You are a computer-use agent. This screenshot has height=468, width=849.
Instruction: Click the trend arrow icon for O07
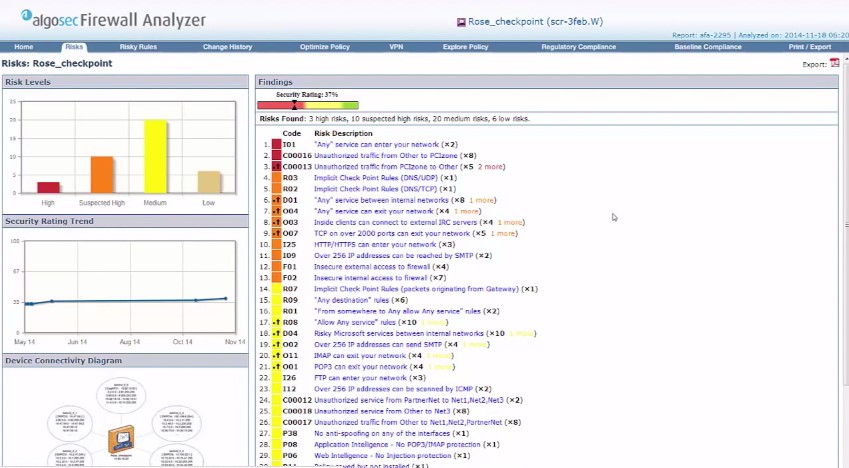click(276, 233)
